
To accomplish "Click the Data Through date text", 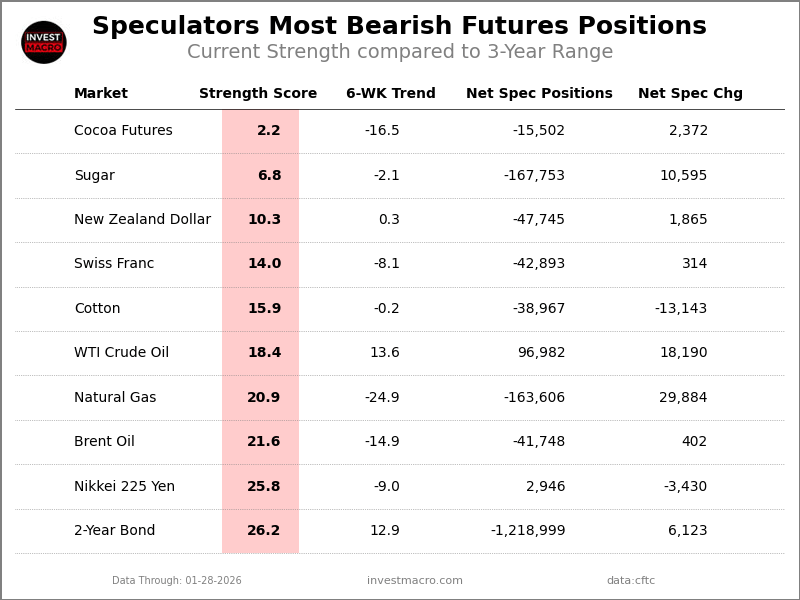I will [x=177, y=581].
